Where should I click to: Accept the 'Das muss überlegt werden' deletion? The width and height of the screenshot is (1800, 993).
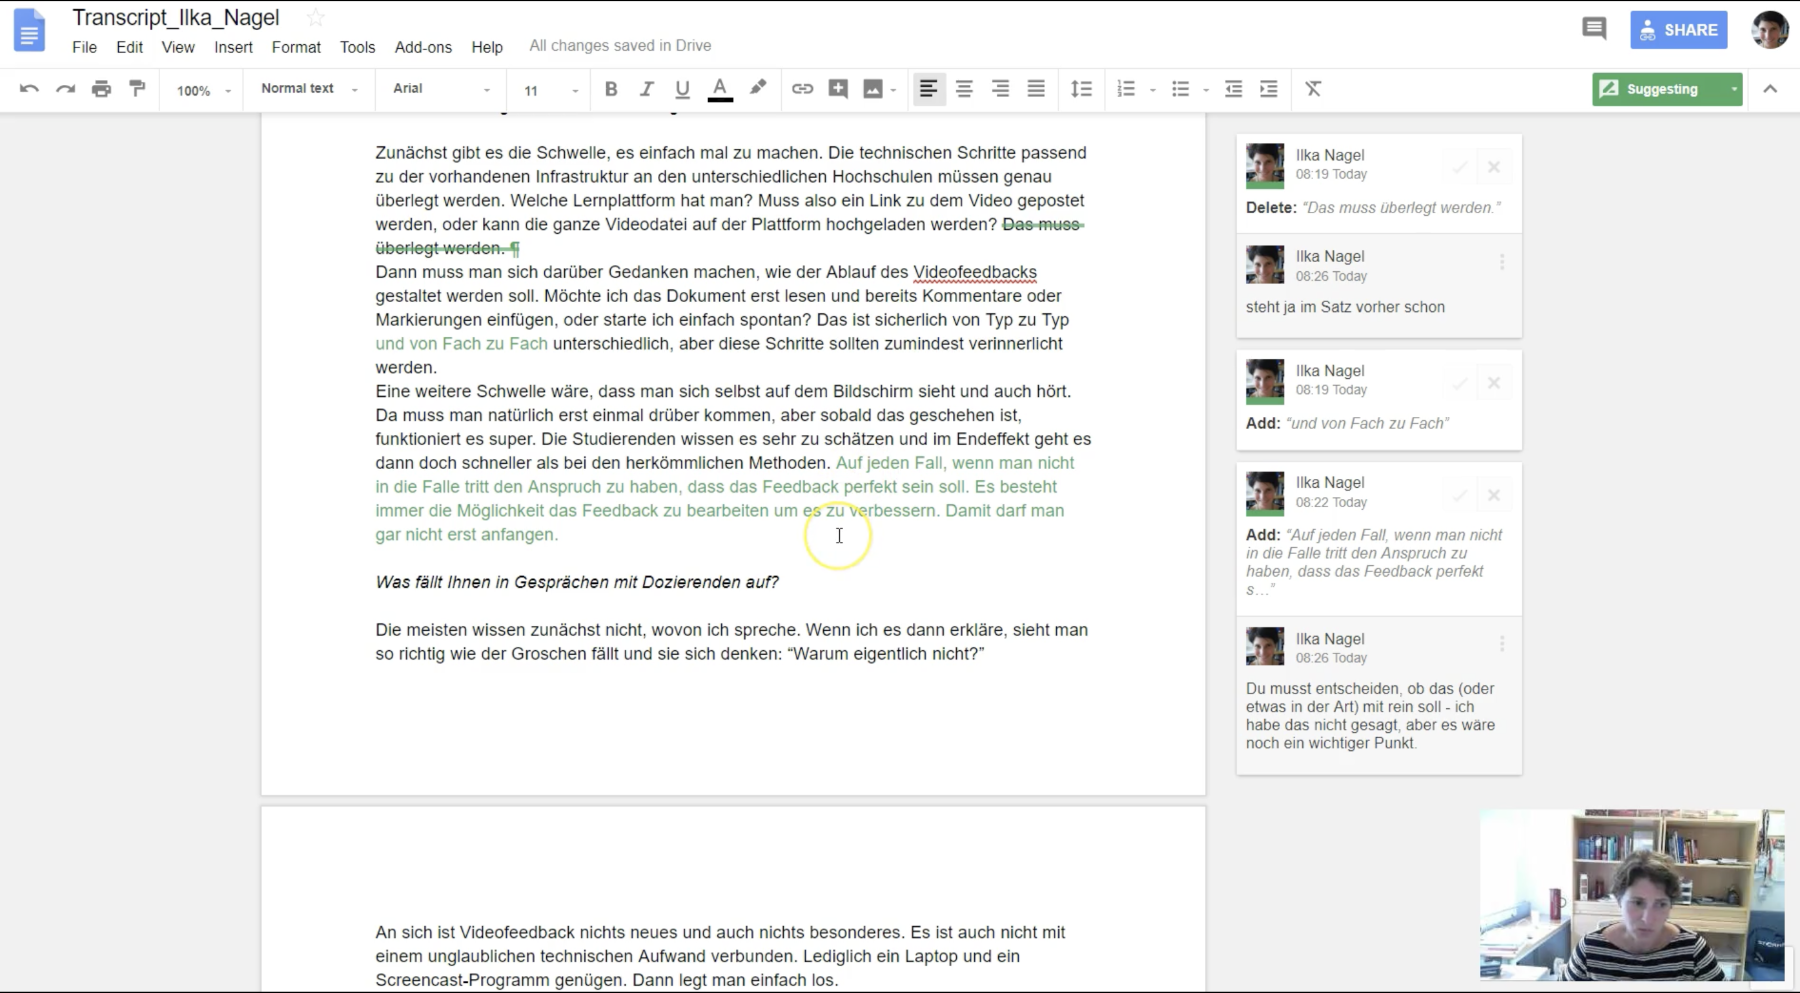pyautogui.click(x=1460, y=167)
